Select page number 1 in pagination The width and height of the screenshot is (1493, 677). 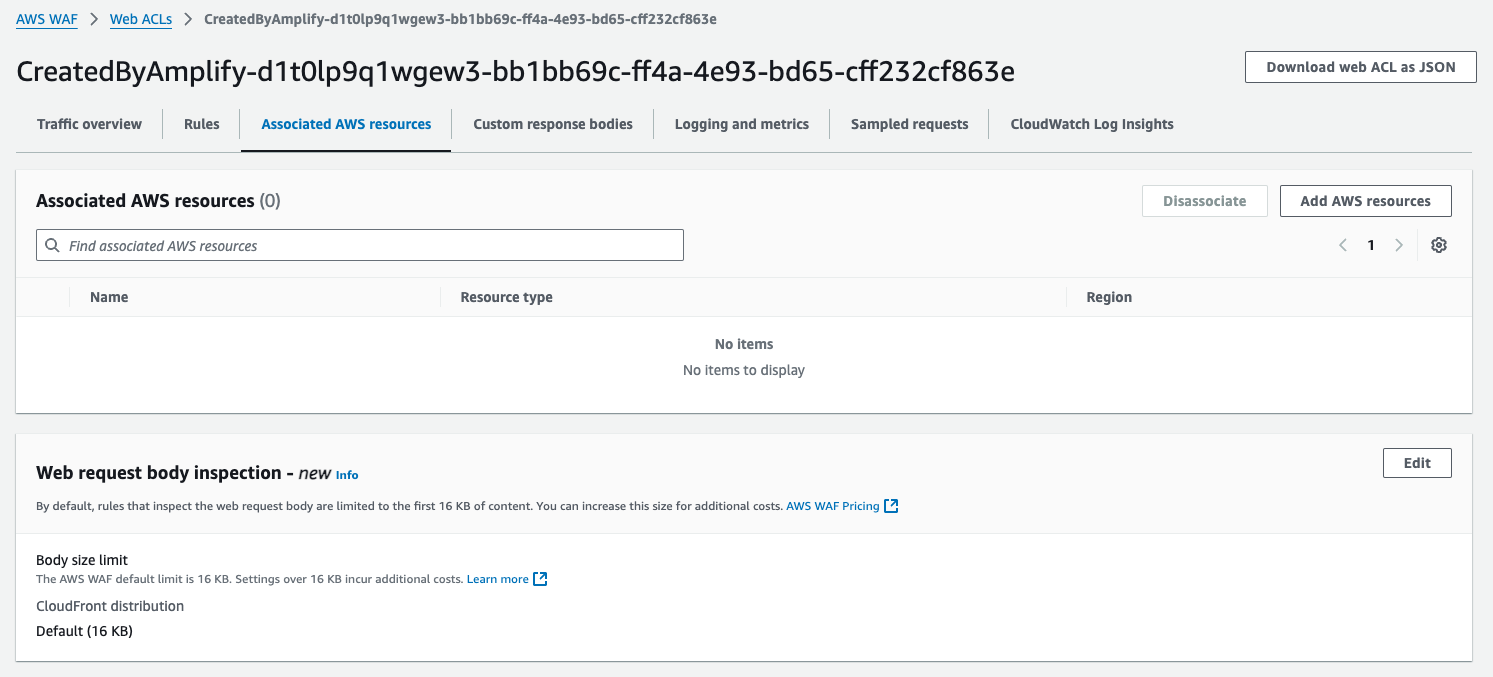tap(1371, 245)
